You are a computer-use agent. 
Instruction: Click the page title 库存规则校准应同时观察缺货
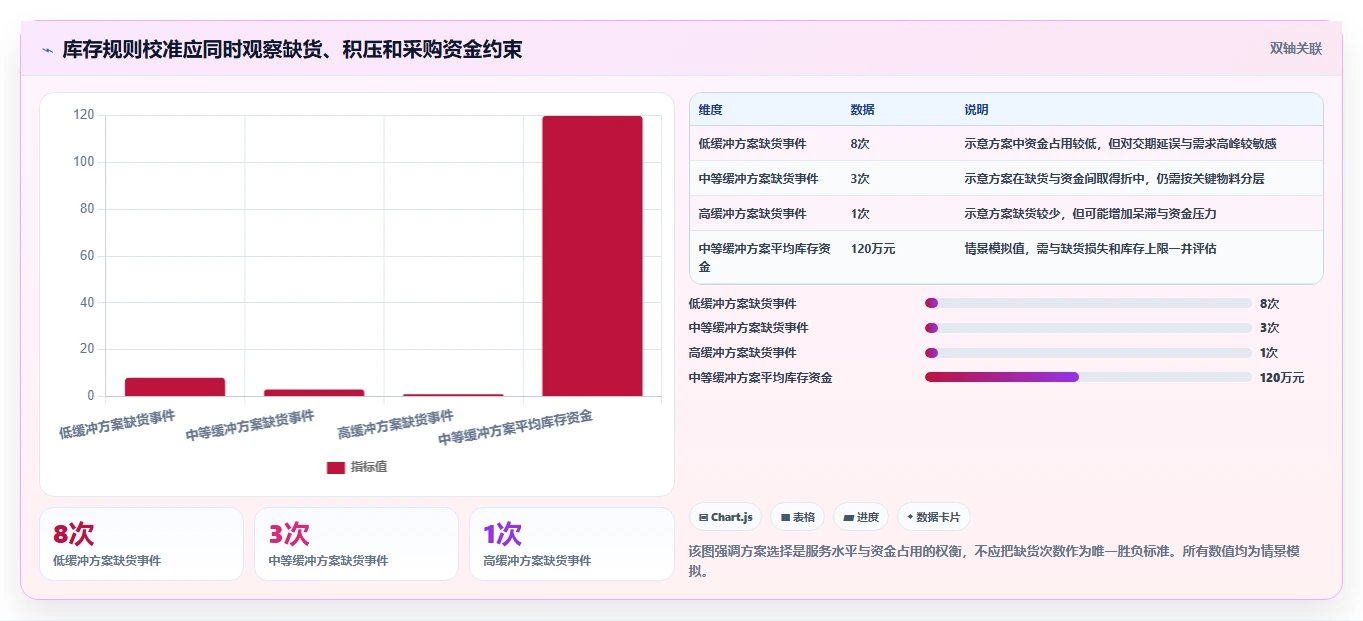point(292,49)
